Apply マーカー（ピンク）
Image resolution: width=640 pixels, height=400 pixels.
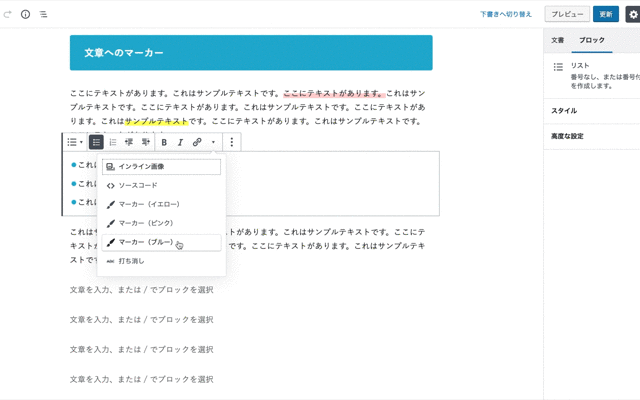pos(161,223)
